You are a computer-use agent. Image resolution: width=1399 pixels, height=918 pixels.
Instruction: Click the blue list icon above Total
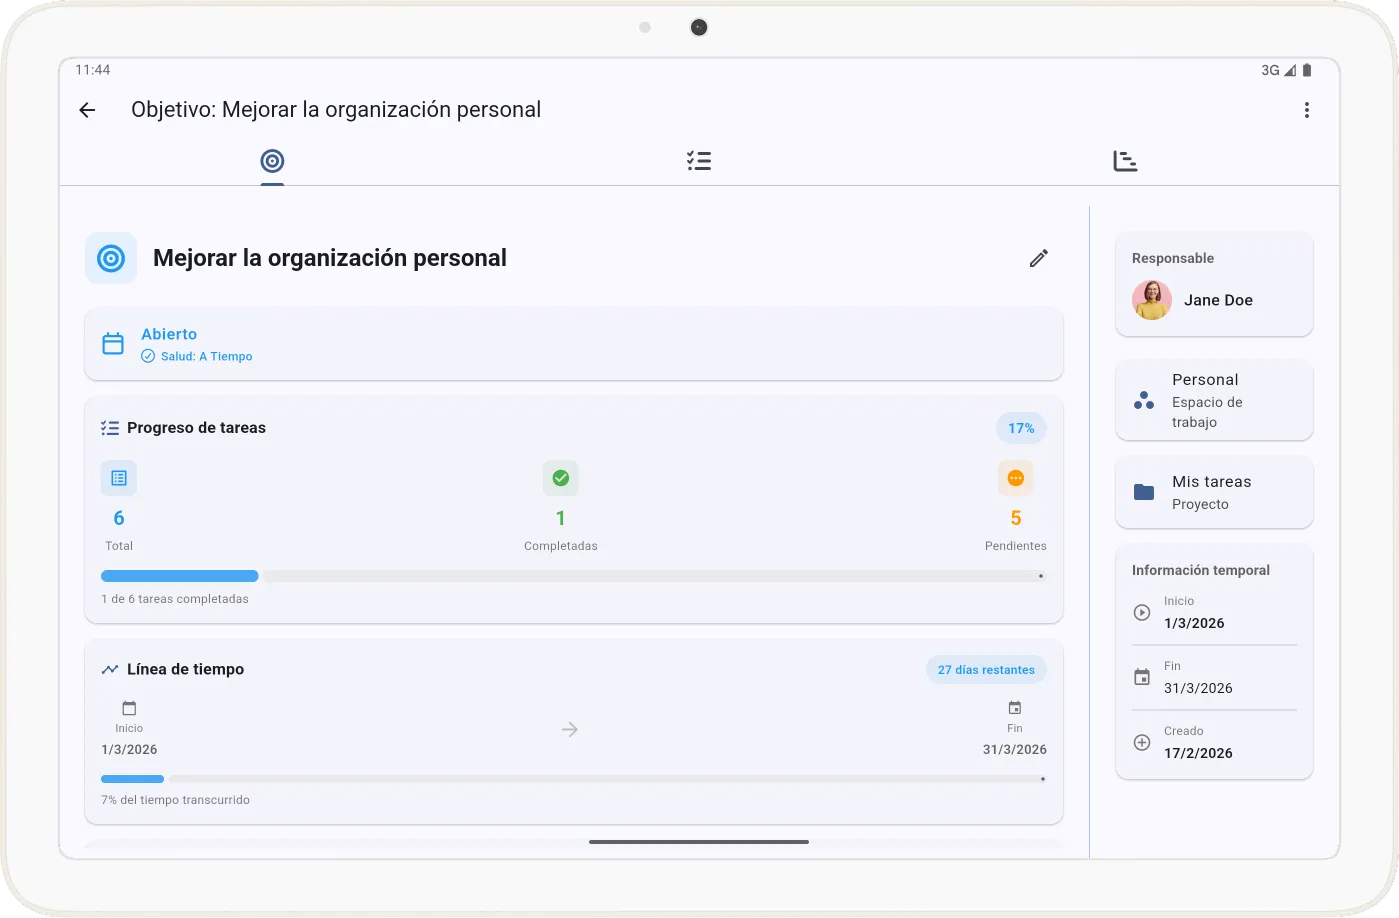pyautogui.click(x=118, y=478)
